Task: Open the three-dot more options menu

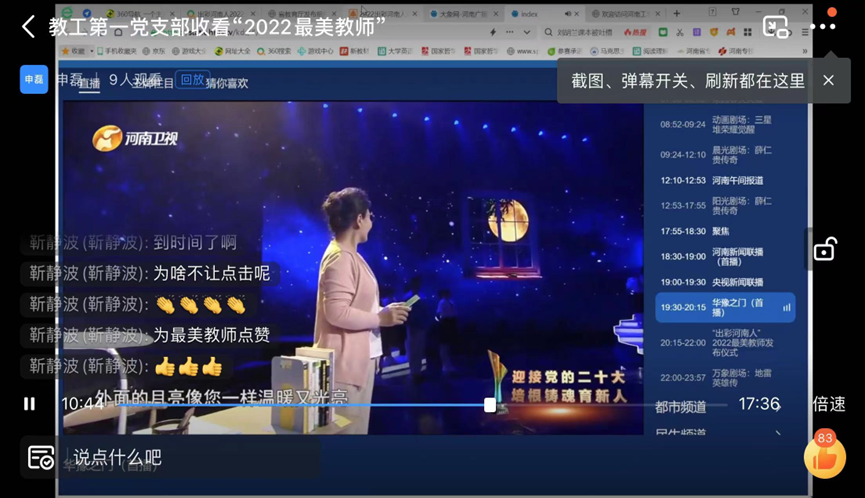Action: coord(823,27)
